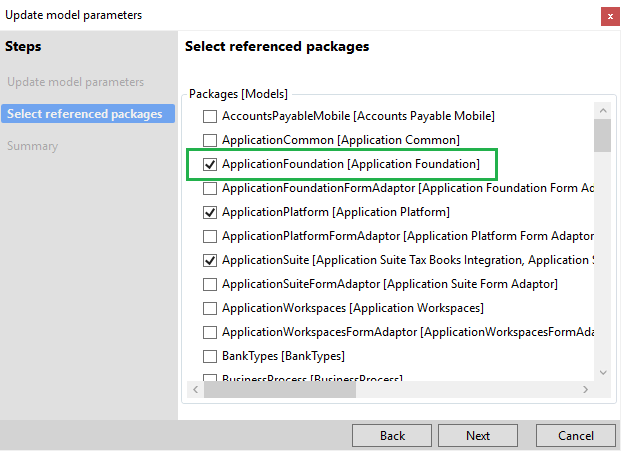This screenshot has height=451, width=622.
Task: Click the vertical scrollbar down arrow
Action: (x=603, y=372)
